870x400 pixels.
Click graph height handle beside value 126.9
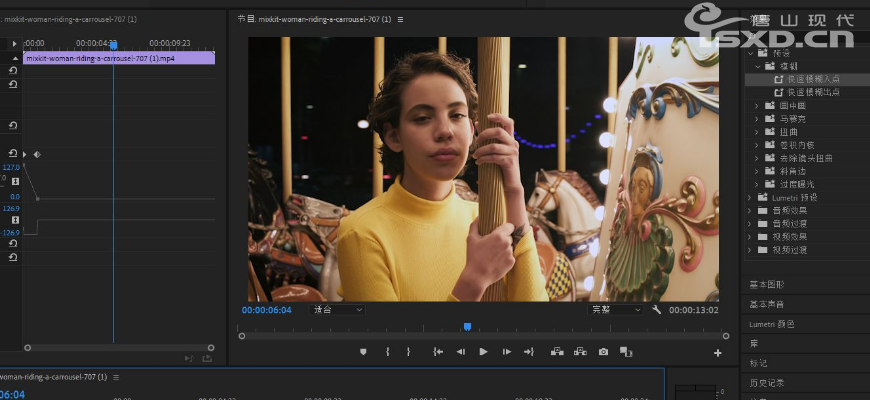click(x=15, y=220)
